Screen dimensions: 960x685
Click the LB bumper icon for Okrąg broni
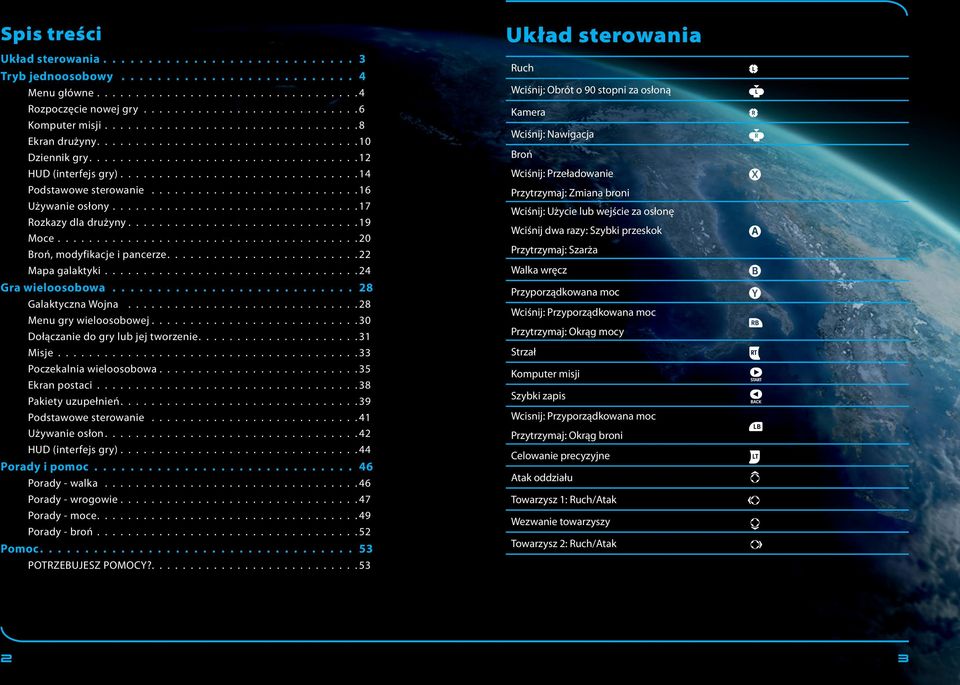pyautogui.click(x=756, y=427)
